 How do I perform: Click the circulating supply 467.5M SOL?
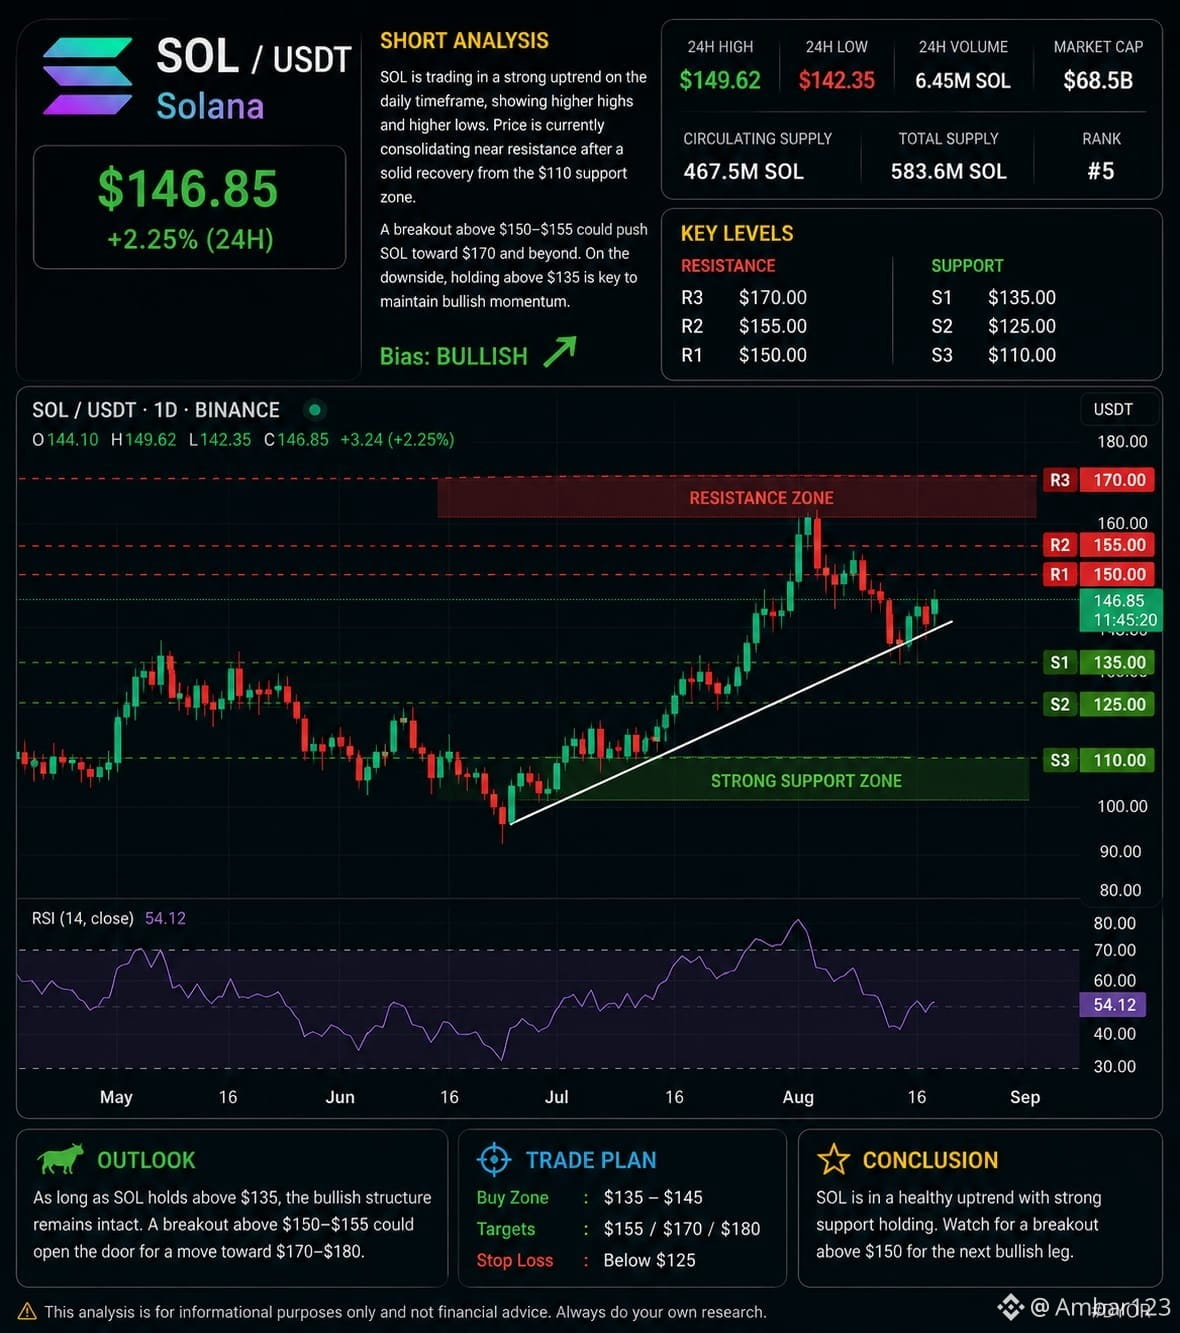743,171
